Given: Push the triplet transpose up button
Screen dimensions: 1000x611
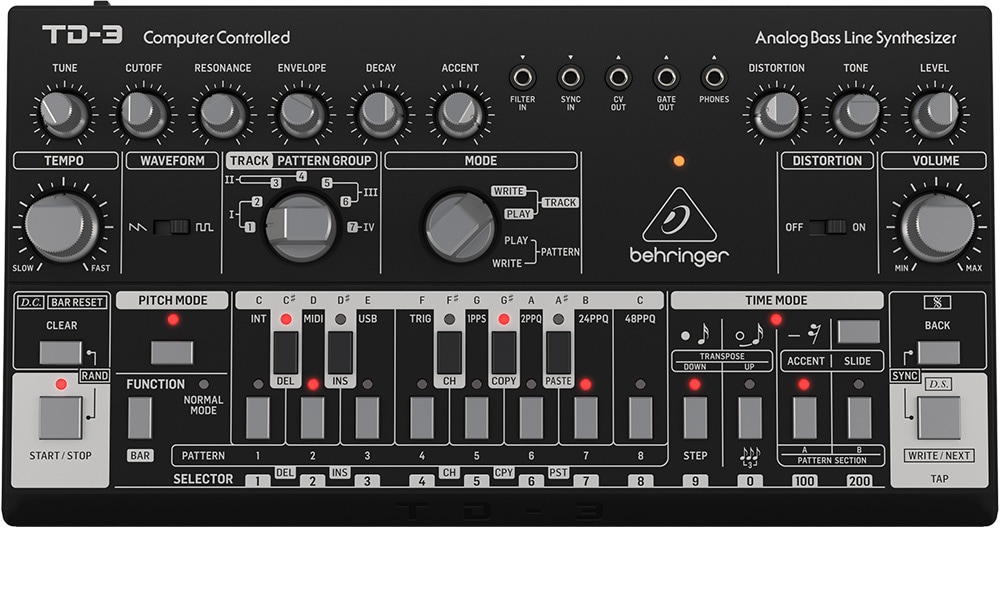Looking at the screenshot, I should (750, 418).
